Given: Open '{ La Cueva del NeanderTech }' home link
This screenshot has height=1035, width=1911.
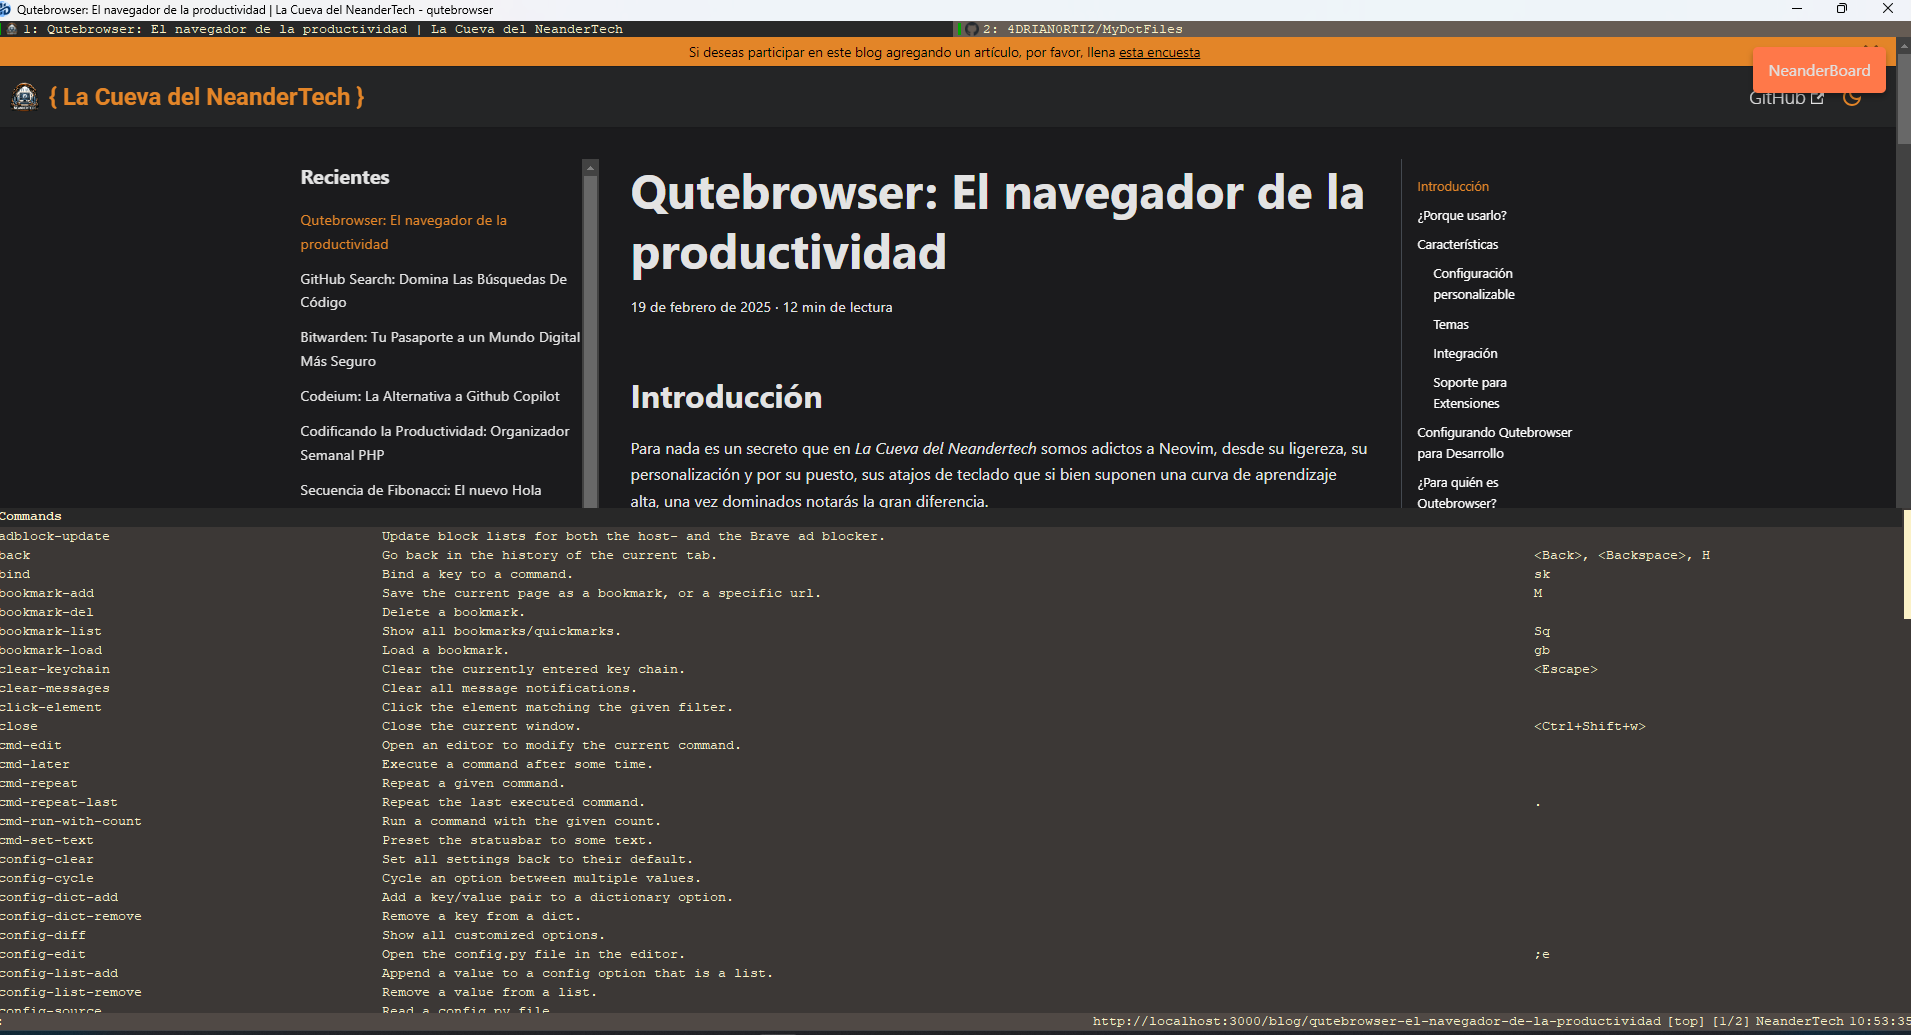Looking at the screenshot, I should [207, 97].
